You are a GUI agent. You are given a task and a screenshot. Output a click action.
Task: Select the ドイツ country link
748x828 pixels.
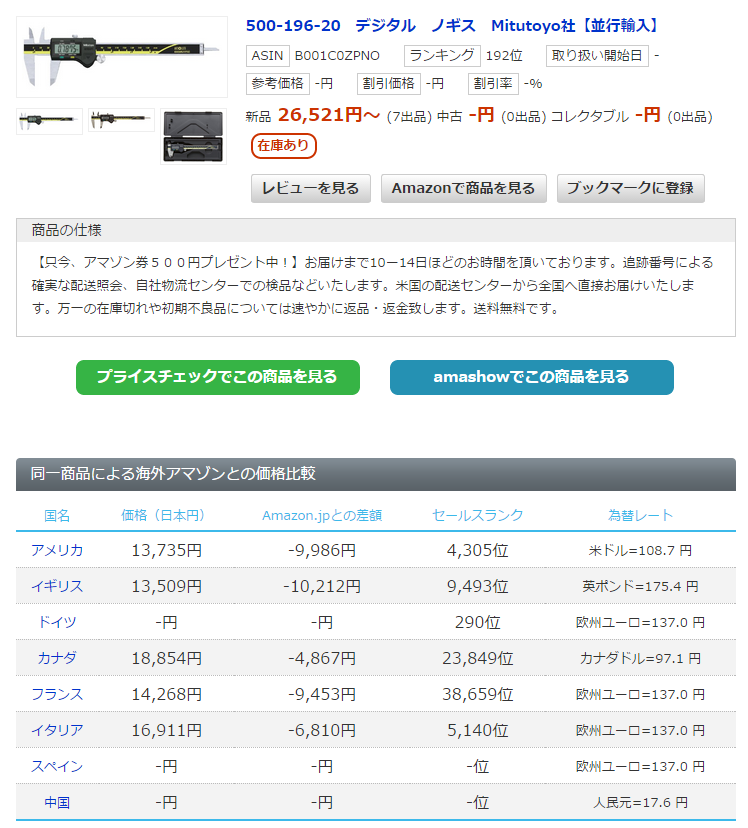[57, 622]
